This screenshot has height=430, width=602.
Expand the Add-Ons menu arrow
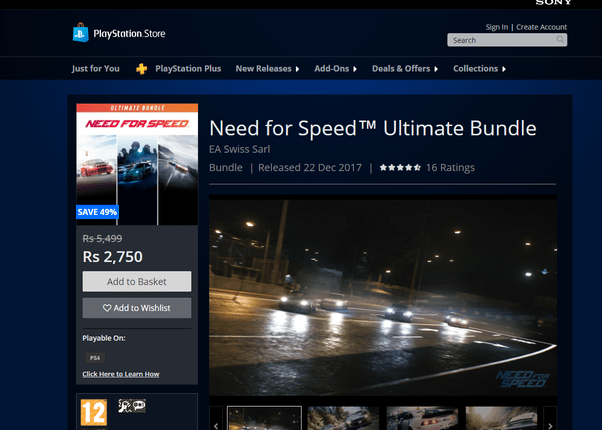click(355, 69)
